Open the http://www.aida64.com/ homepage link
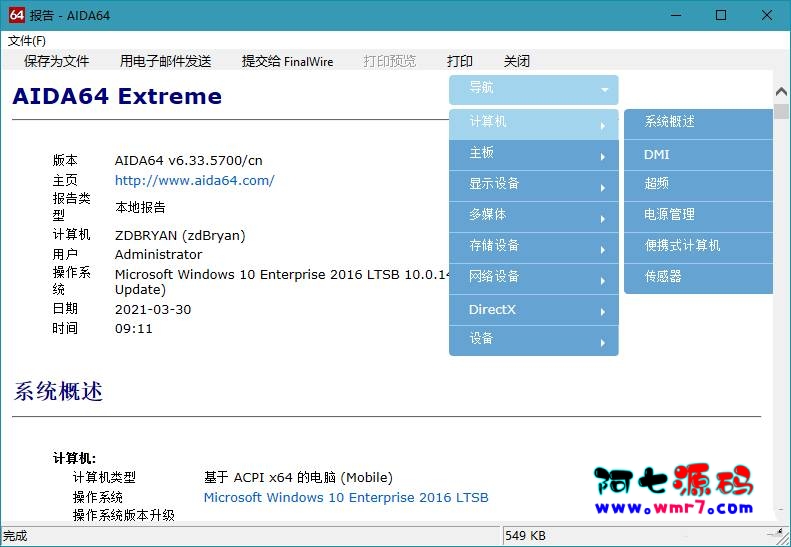The height and width of the screenshot is (547, 791). [x=195, y=181]
